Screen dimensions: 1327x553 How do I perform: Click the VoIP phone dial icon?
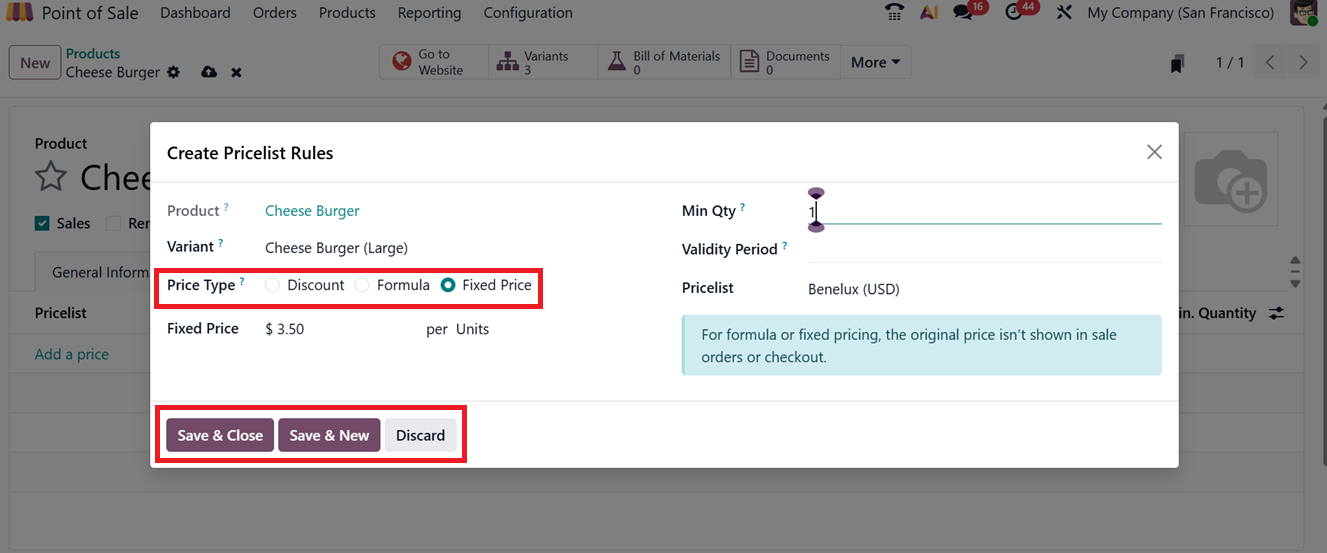(x=895, y=13)
